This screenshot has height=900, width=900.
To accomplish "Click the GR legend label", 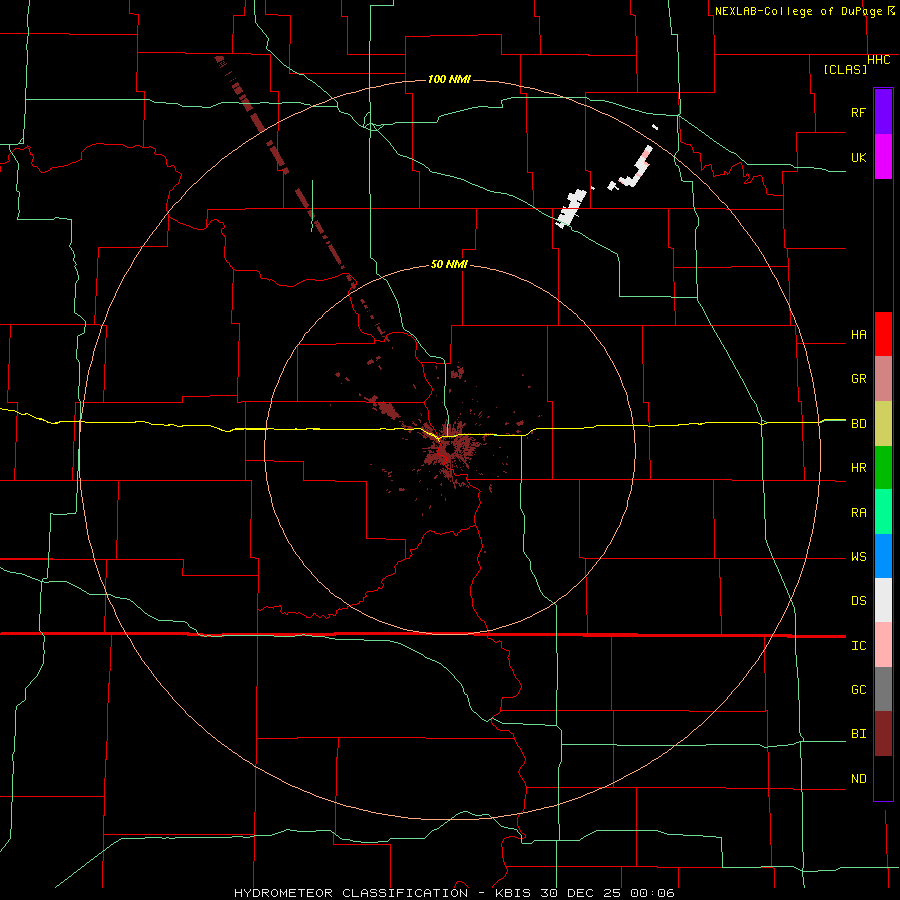I will click(858, 379).
